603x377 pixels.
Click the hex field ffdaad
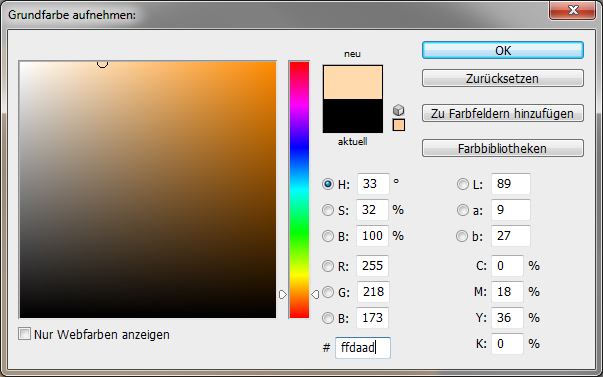[363, 348]
